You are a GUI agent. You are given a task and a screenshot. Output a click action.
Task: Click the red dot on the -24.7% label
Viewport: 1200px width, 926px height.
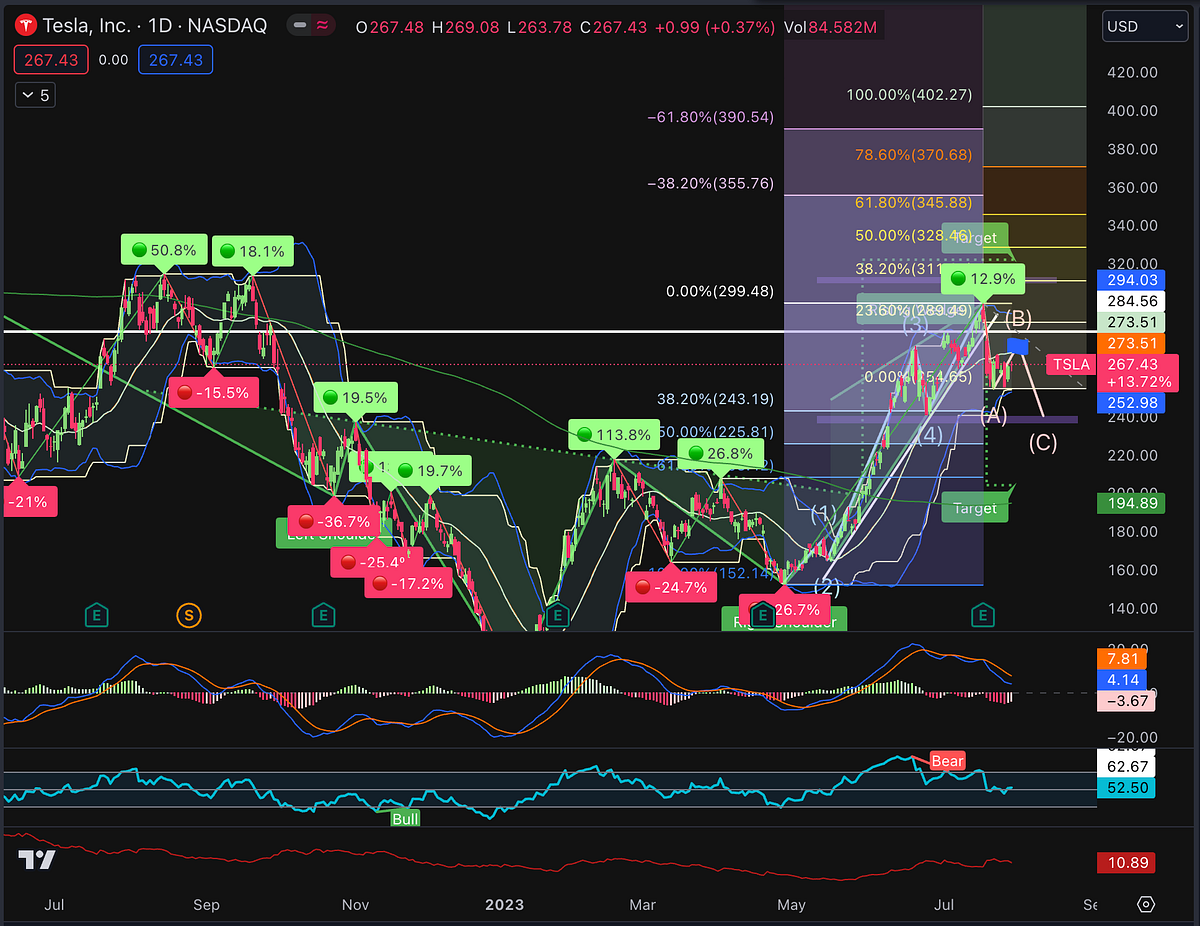[x=644, y=587]
